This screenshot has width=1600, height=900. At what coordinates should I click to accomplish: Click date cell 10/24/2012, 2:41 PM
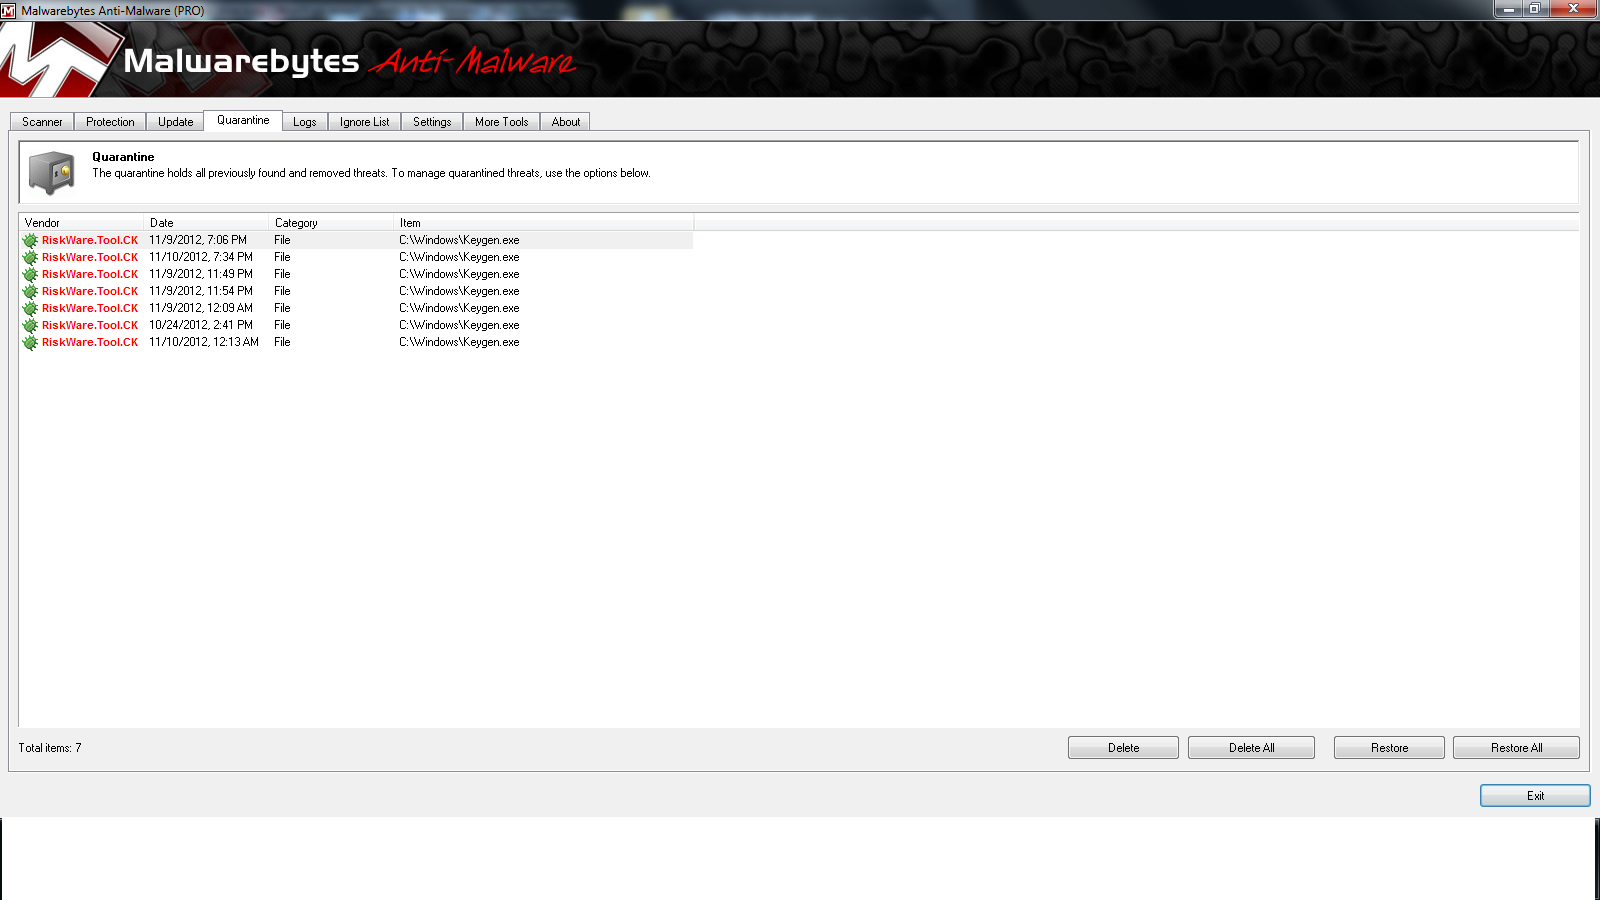[201, 325]
